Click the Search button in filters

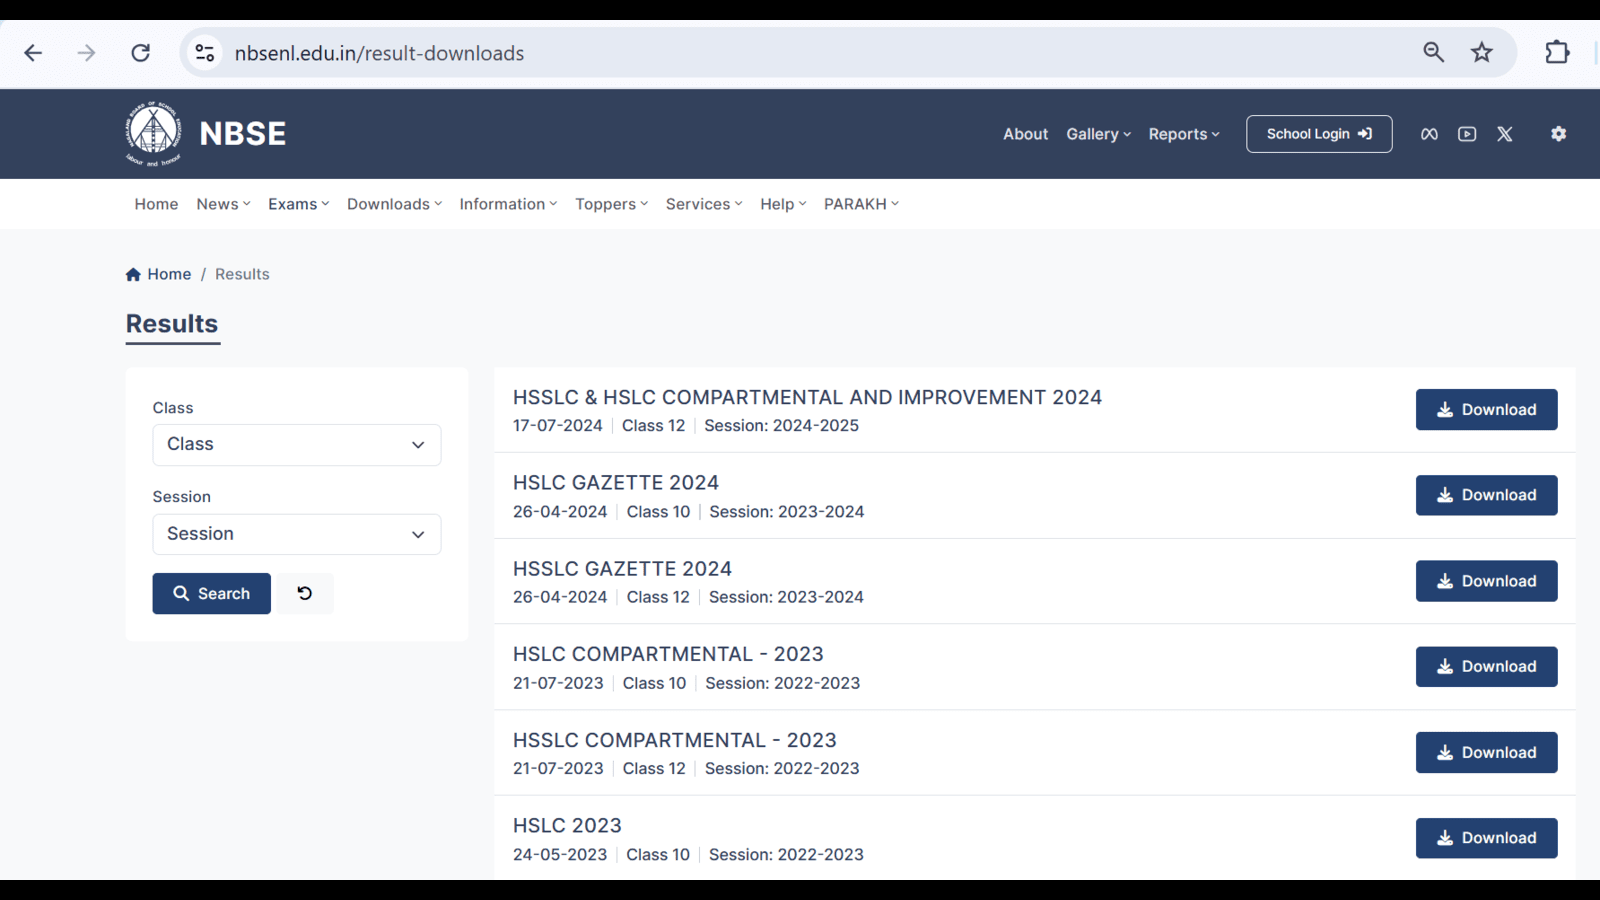[x=211, y=593]
